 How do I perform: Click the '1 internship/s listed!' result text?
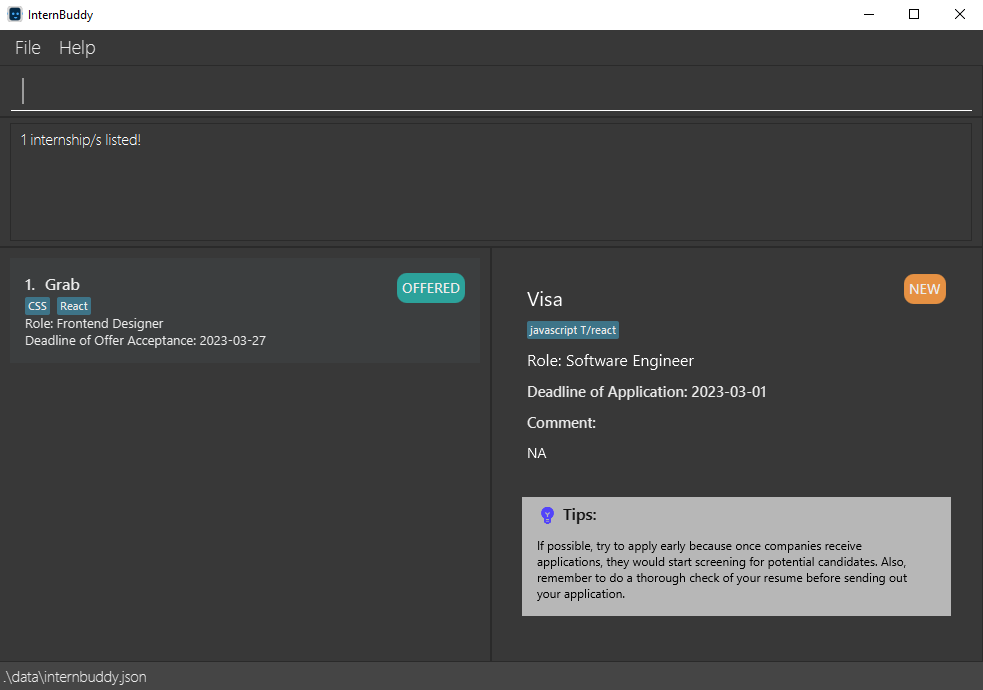[x=81, y=140]
